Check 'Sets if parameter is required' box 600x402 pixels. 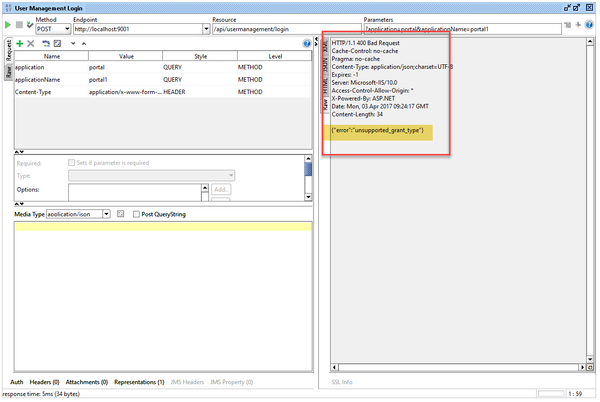[70, 162]
